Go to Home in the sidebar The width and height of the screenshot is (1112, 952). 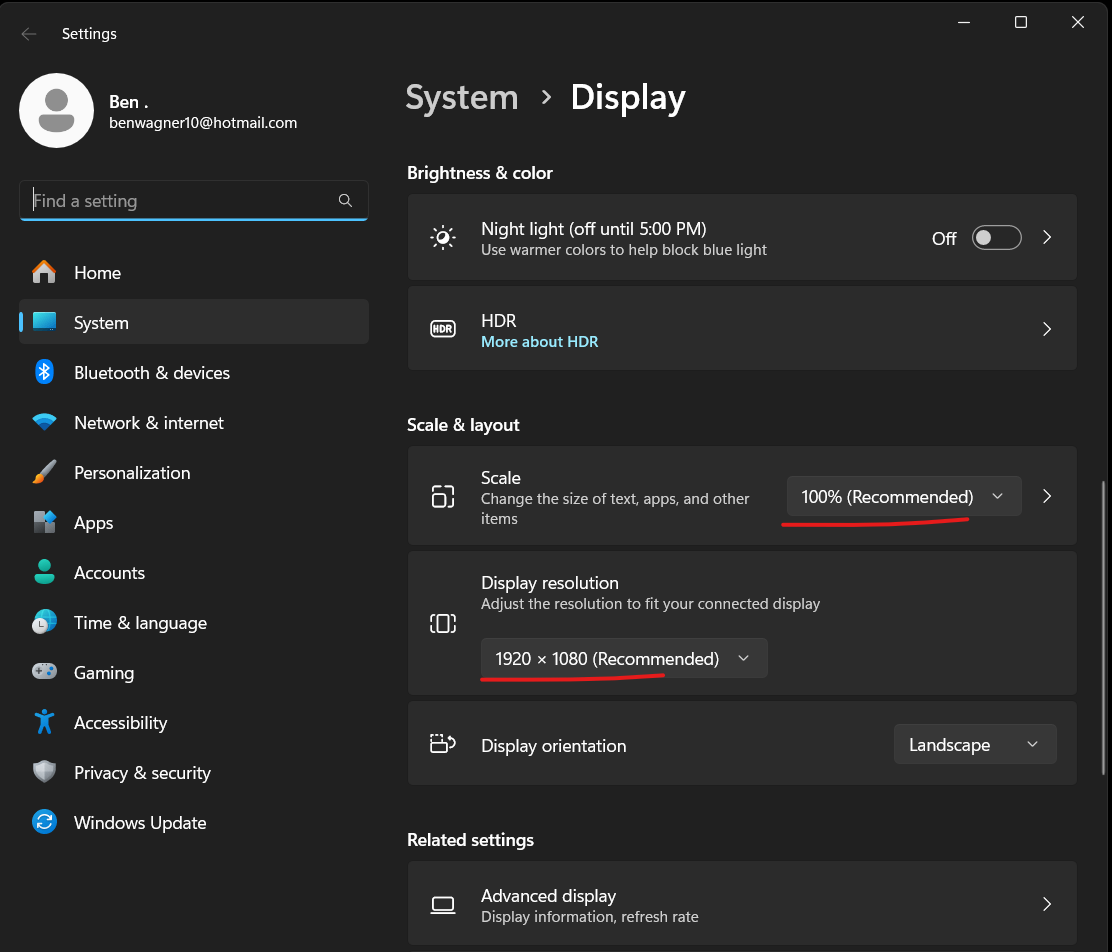(194, 272)
